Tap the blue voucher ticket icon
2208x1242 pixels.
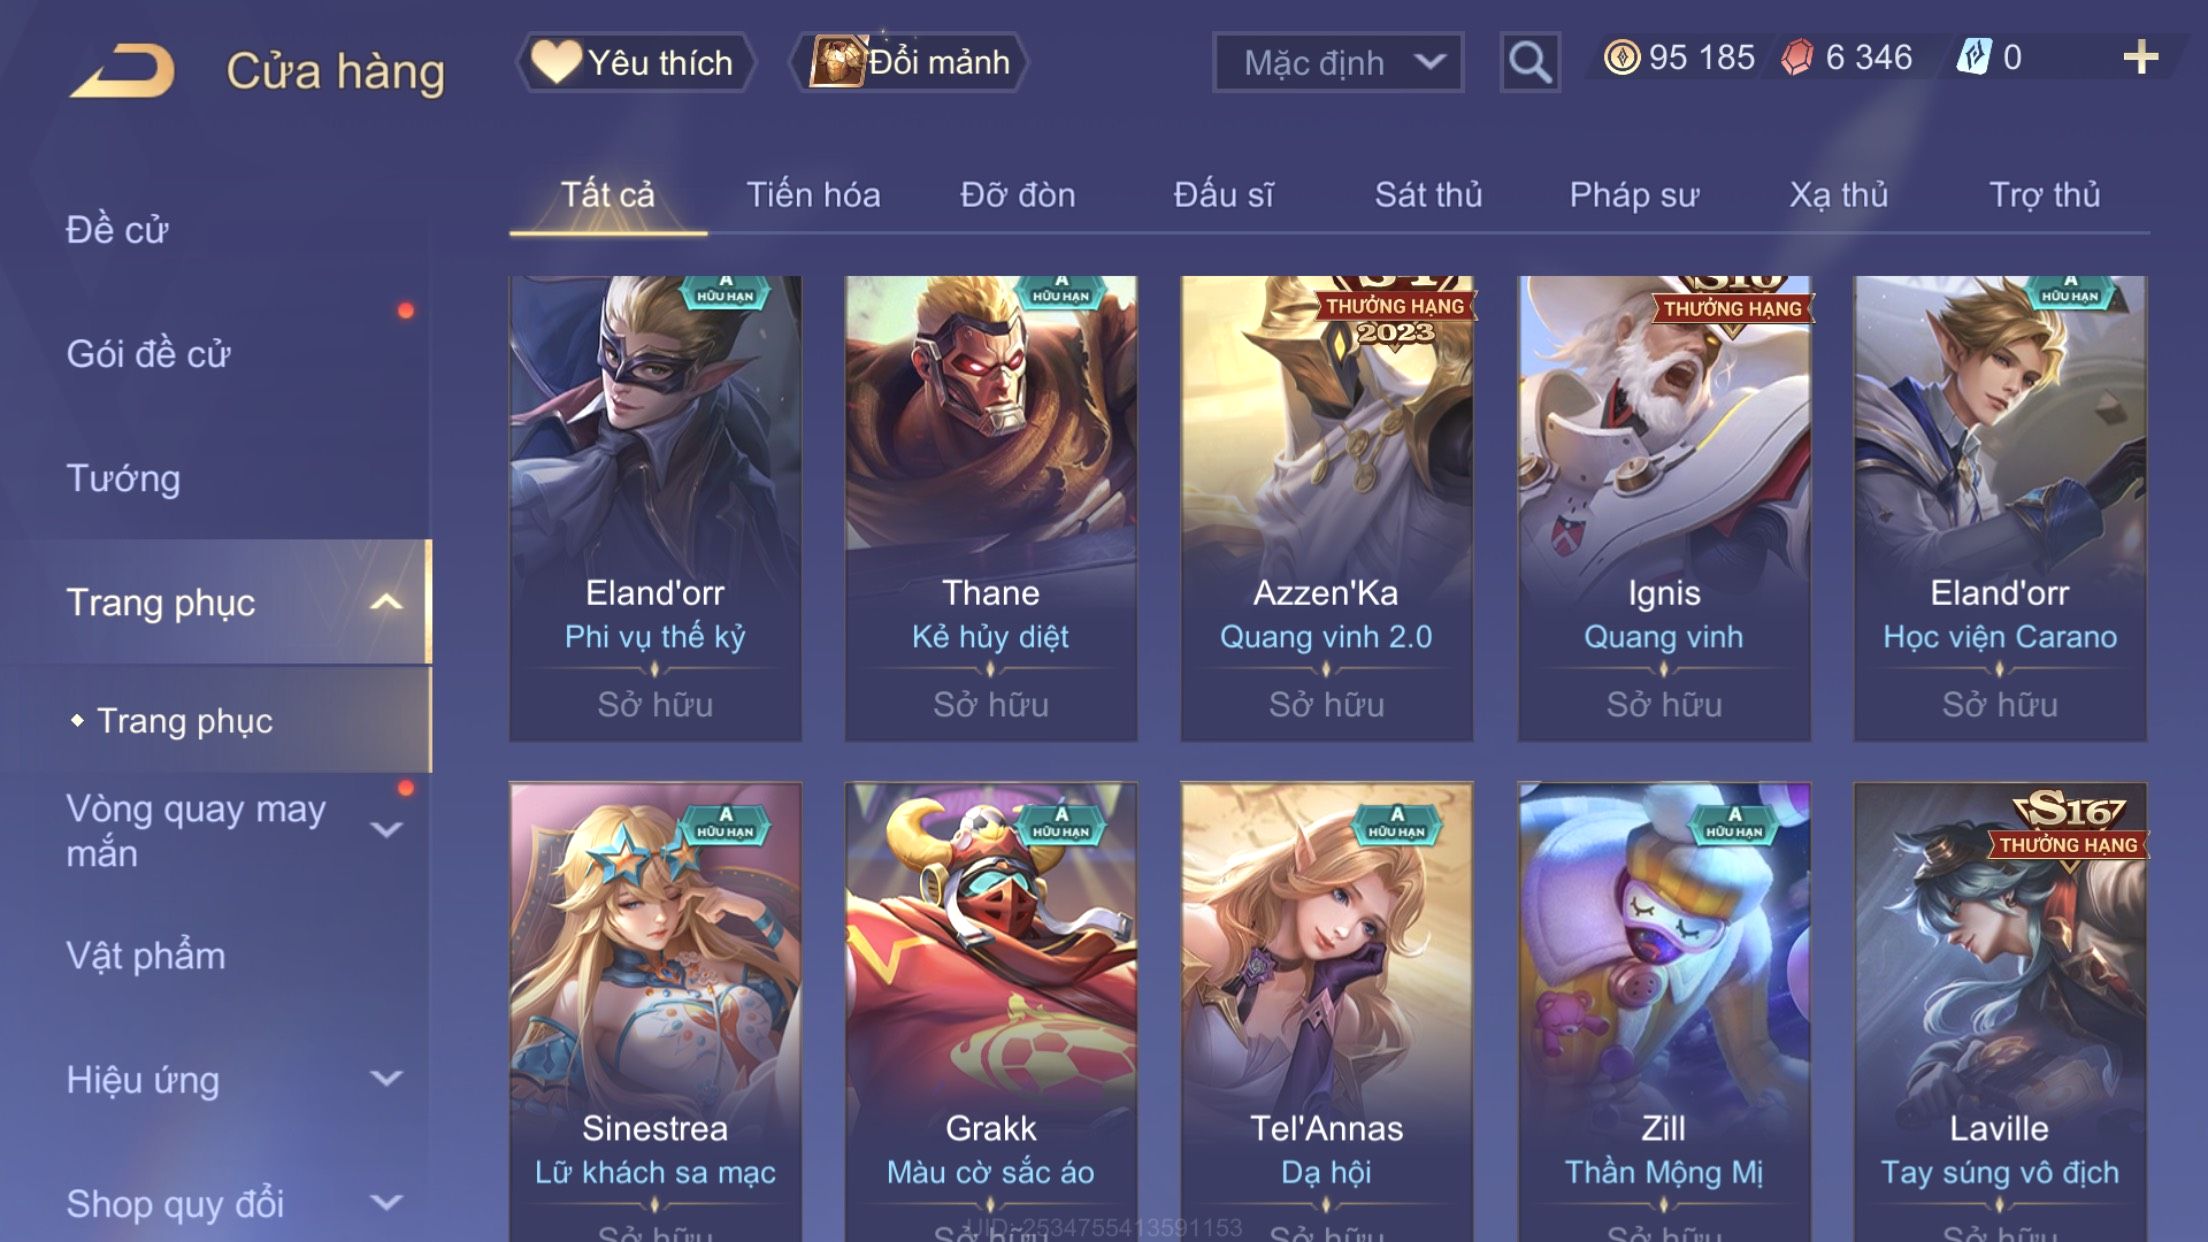[x=1974, y=58]
